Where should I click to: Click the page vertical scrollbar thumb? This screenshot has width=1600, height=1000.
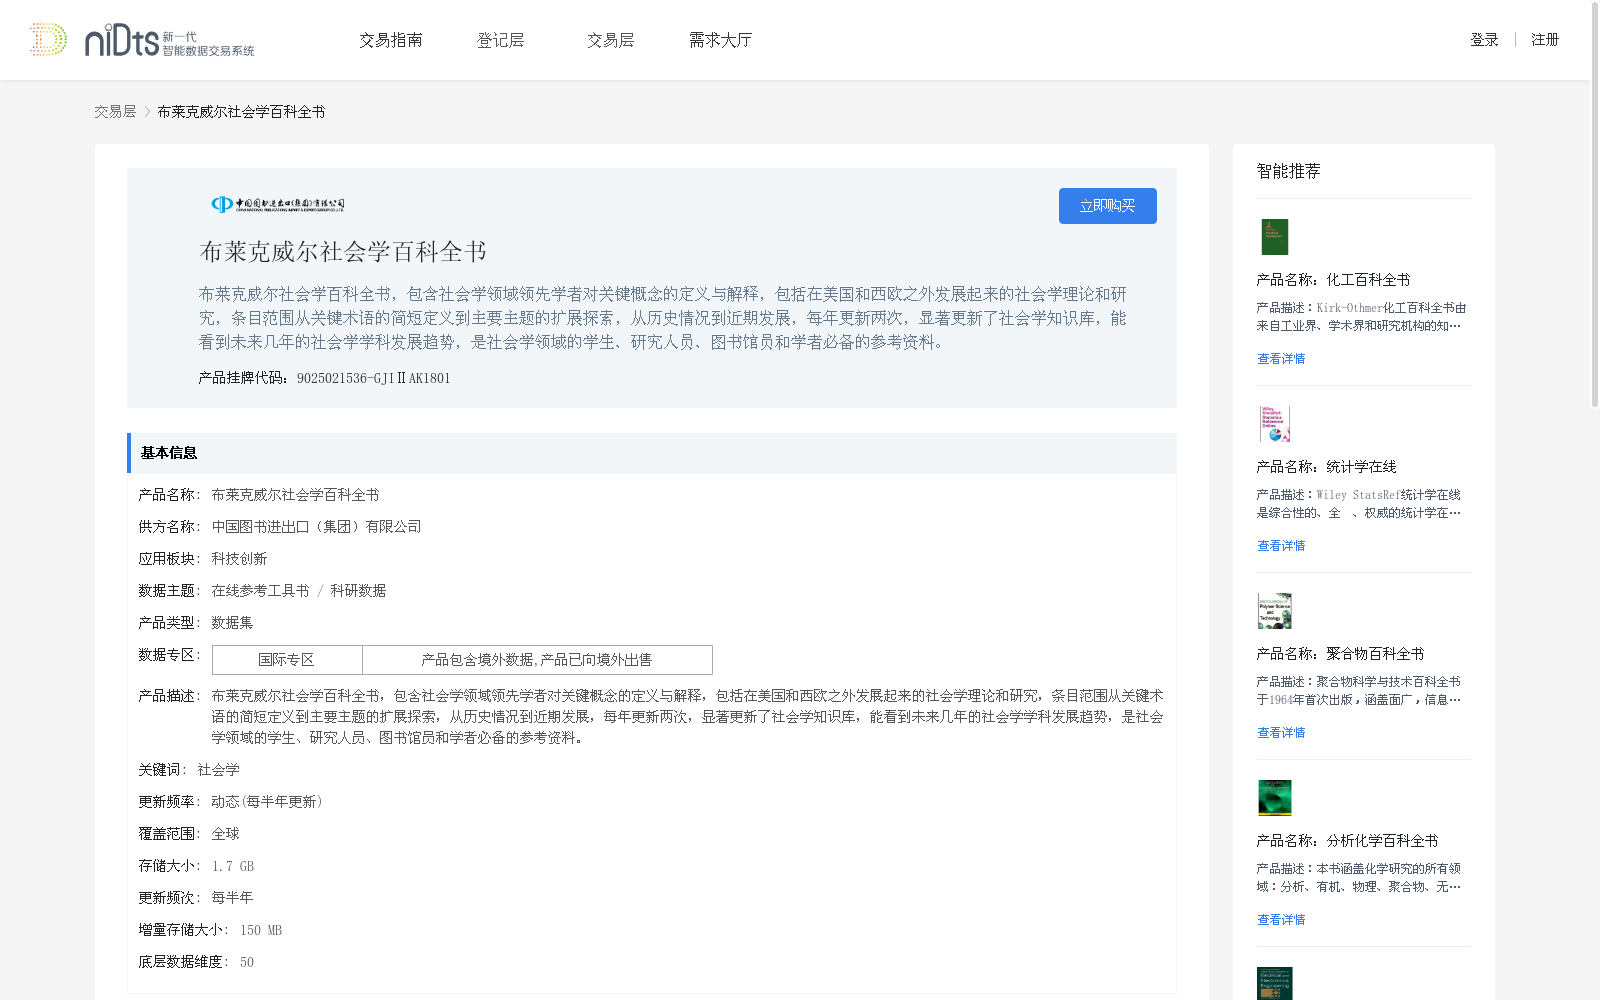click(1594, 205)
